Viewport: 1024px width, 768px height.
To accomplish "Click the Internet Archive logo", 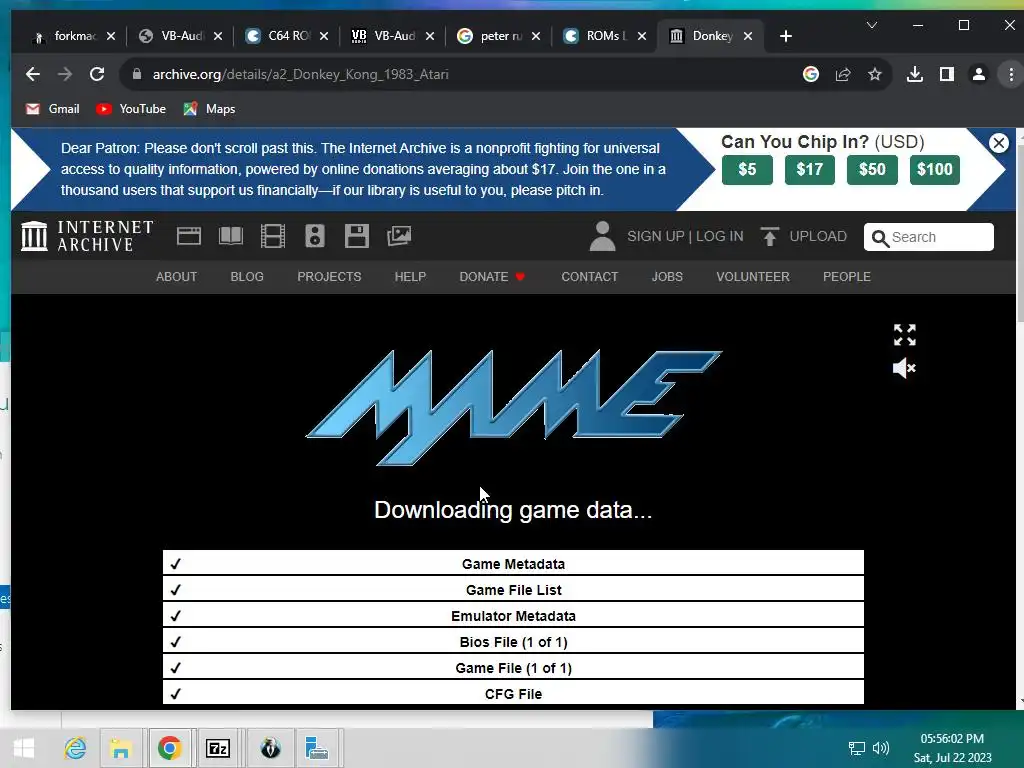I will 87,236.
